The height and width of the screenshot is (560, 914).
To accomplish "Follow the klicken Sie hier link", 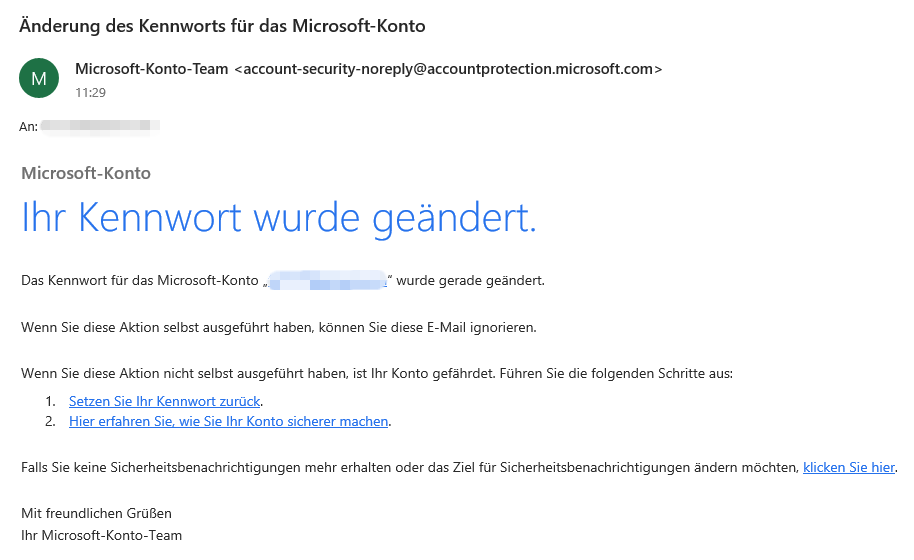I will click(849, 467).
